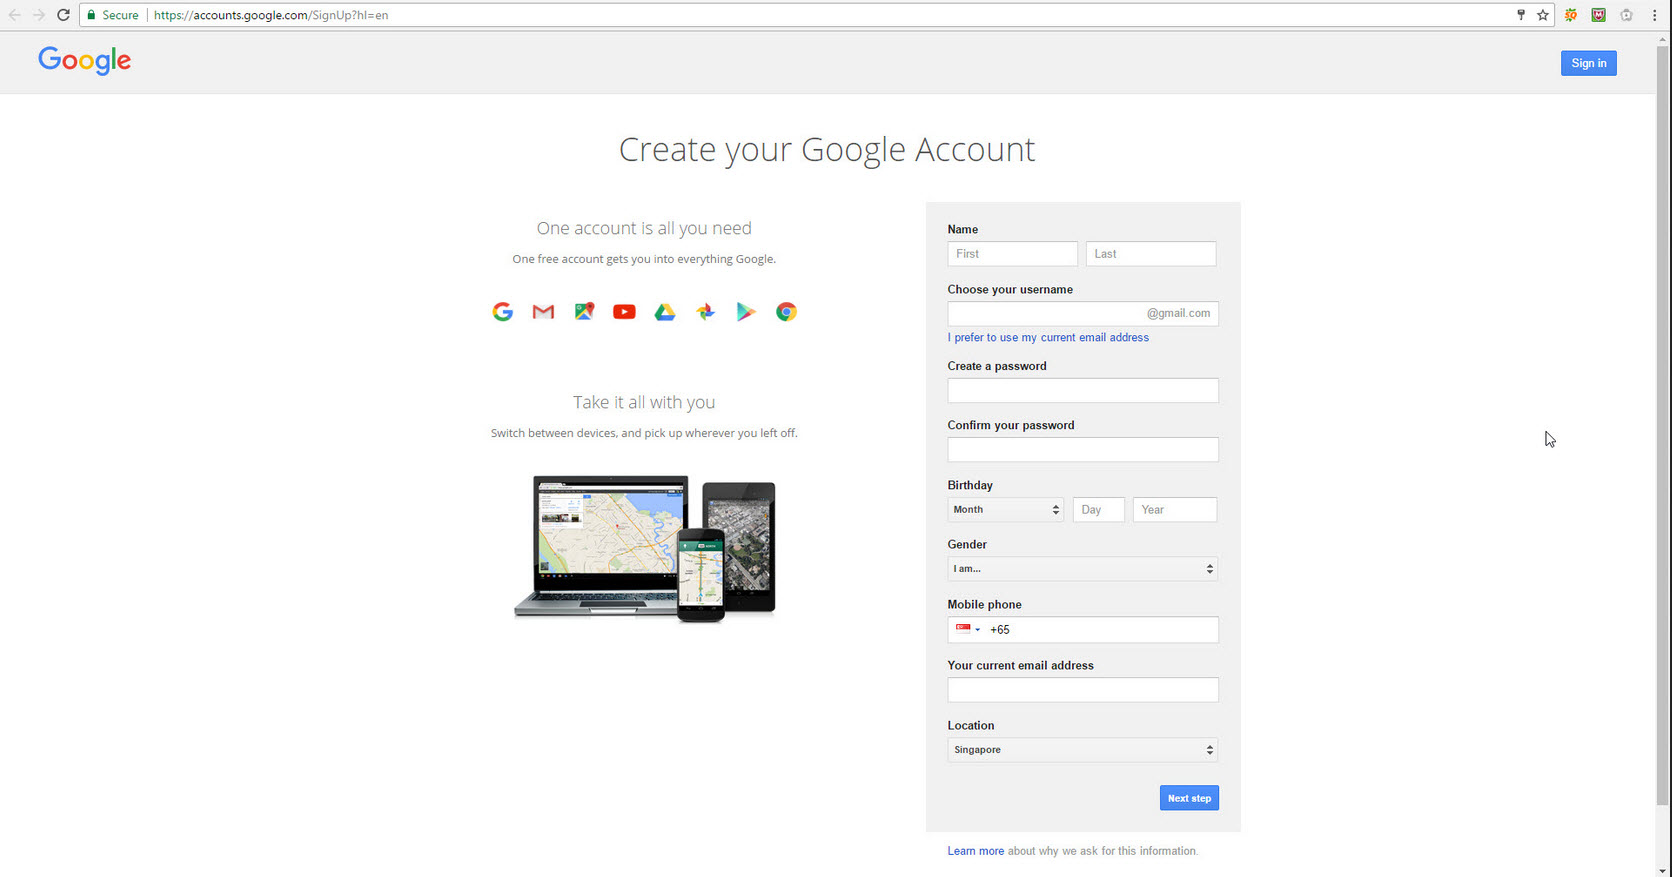The width and height of the screenshot is (1672, 877).
Task: Click the Google Maps icon
Action: [x=584, y=312]
